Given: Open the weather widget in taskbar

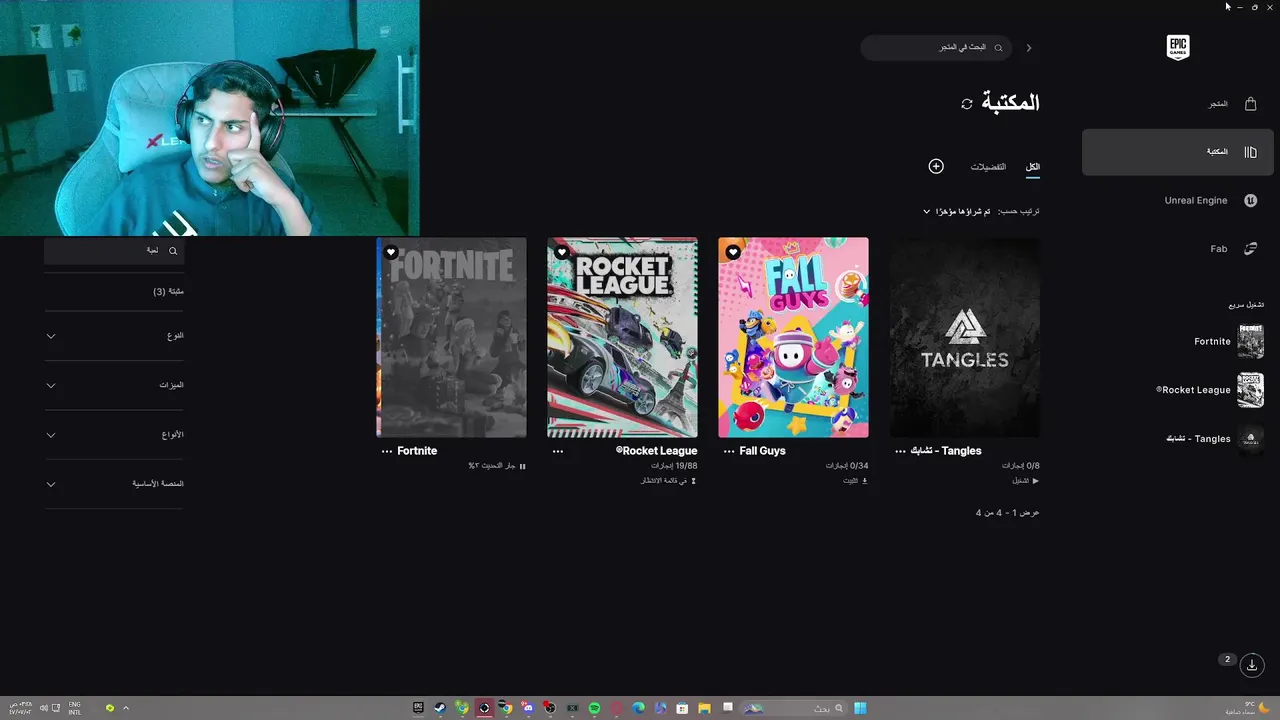Looking at the screenshot, I should coord(1247,708).
